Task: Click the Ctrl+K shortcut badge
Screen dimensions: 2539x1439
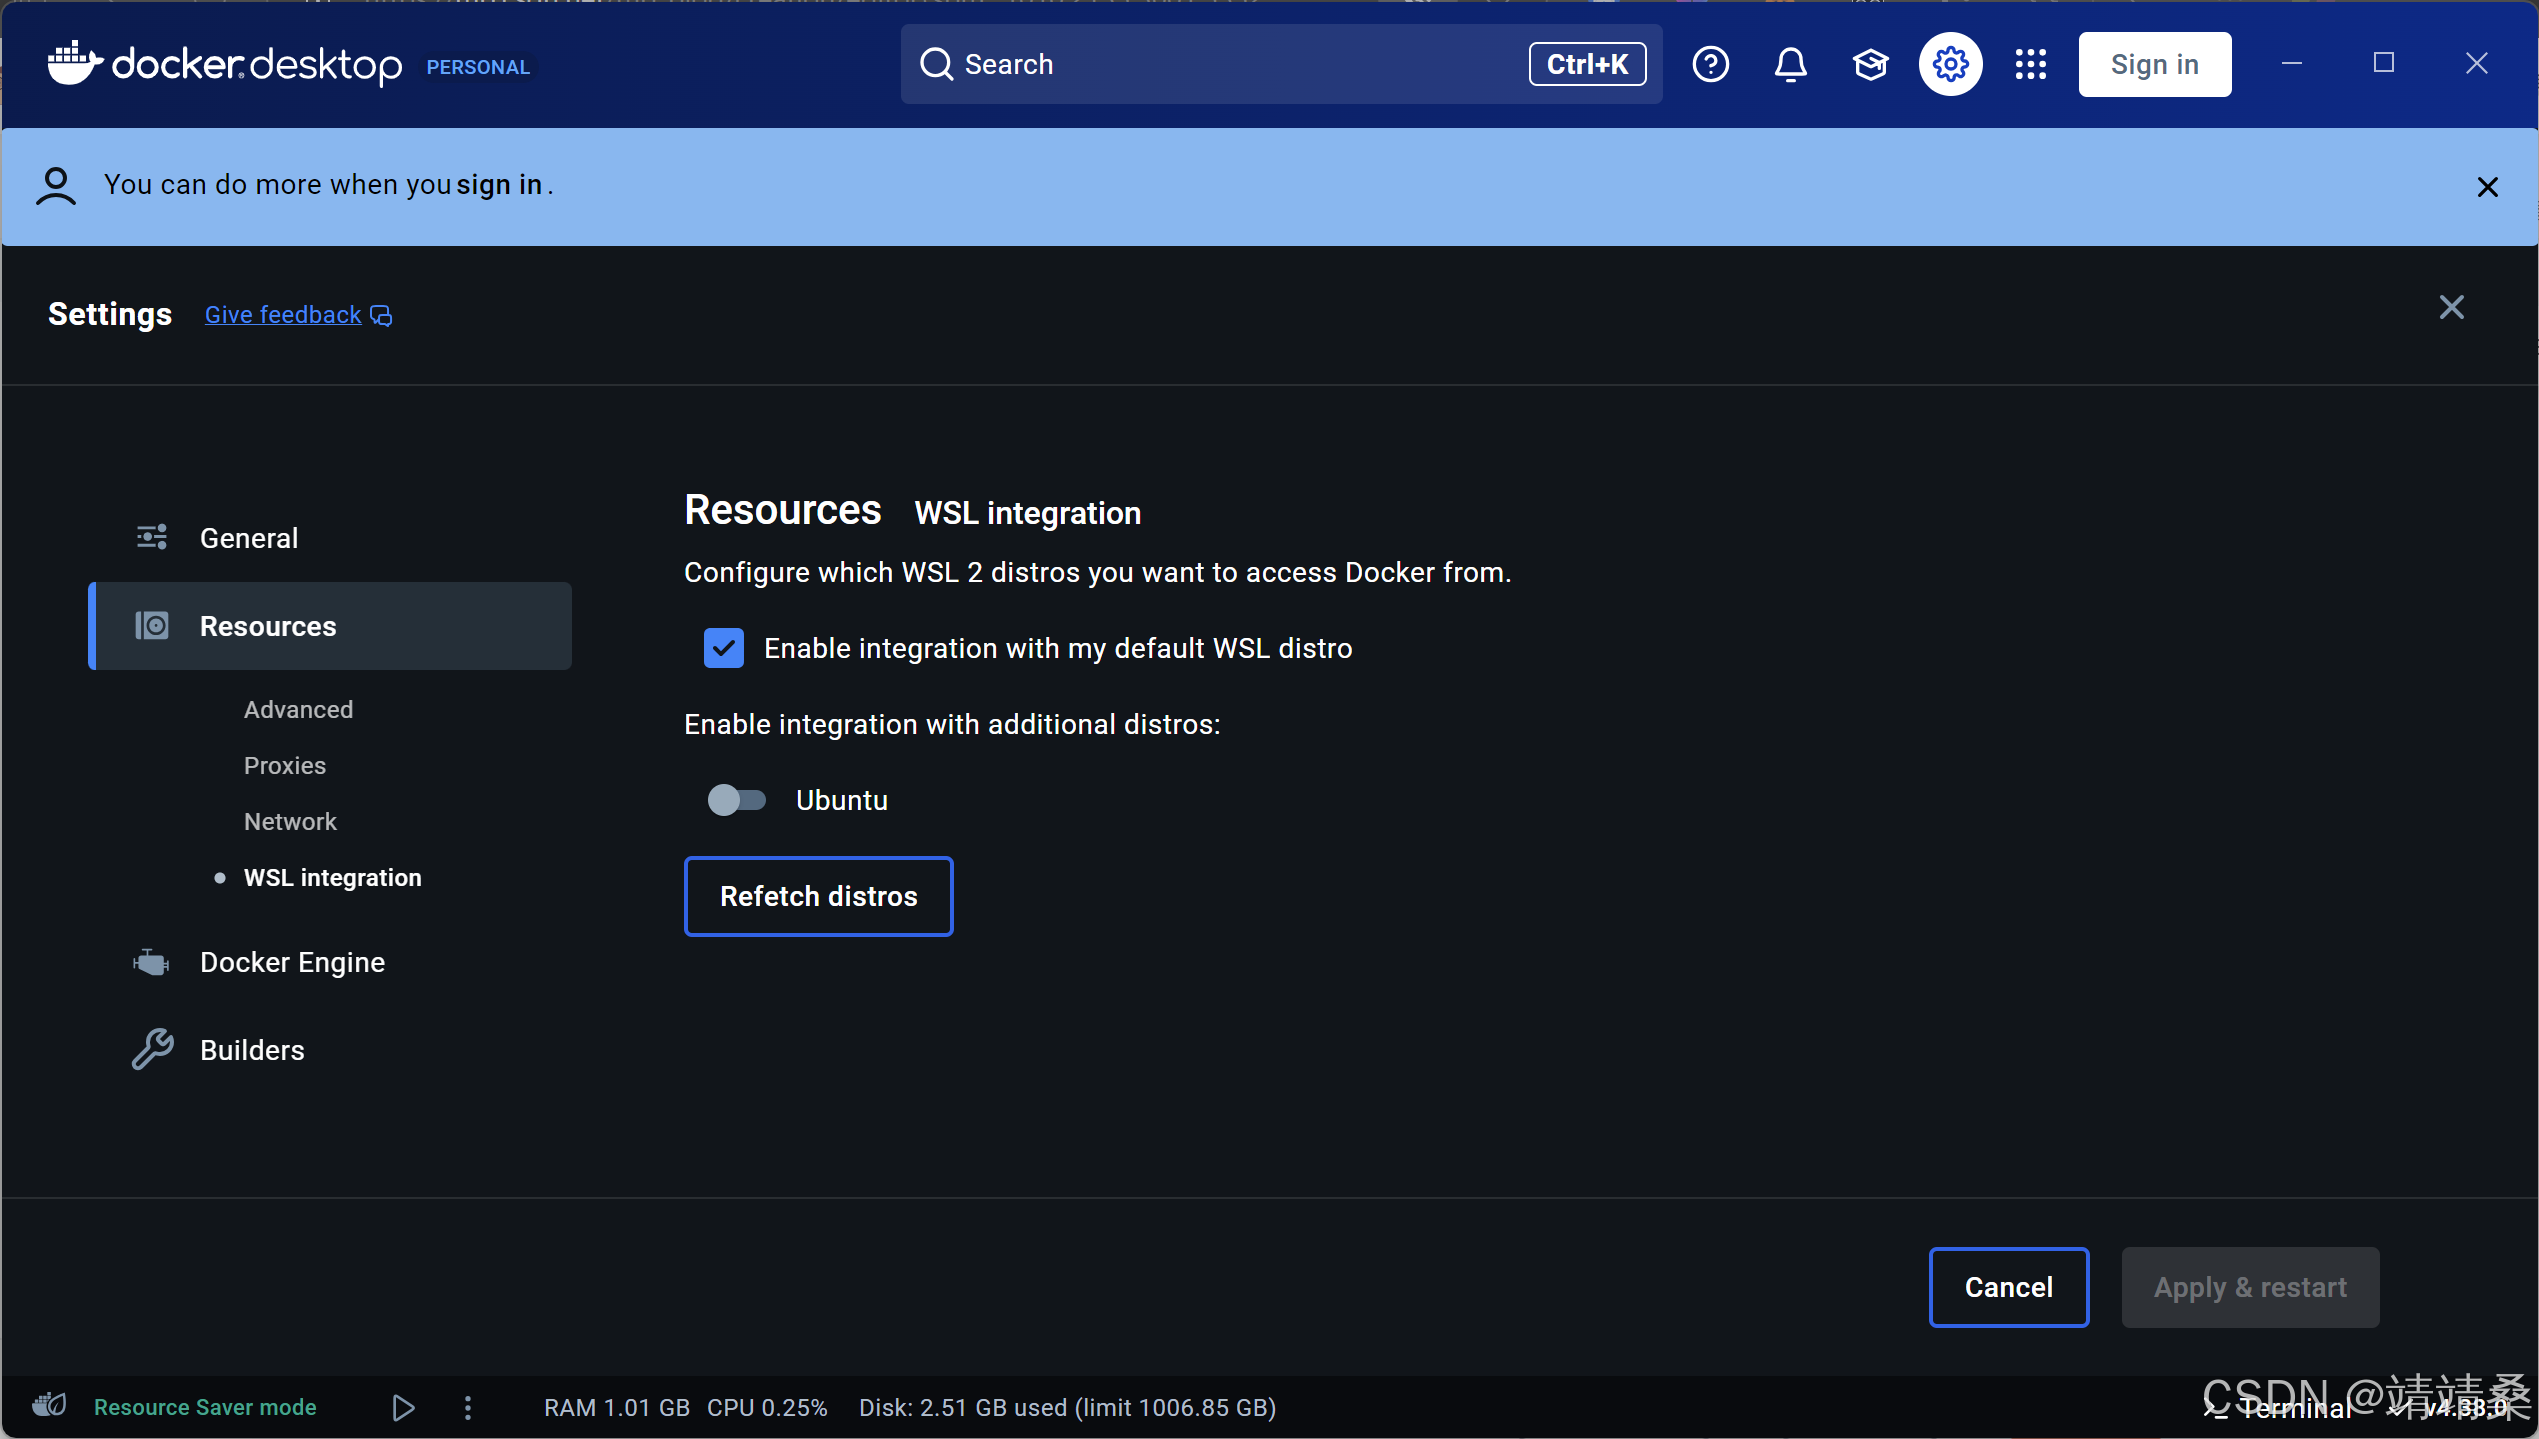Action: coord(1587,64)
